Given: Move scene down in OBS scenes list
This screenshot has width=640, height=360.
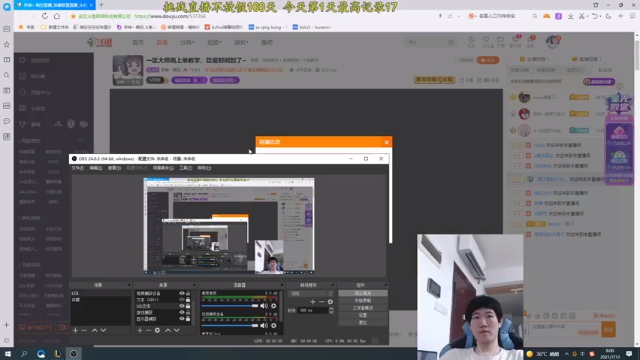Looking at the screenshot, I should 103,330.
